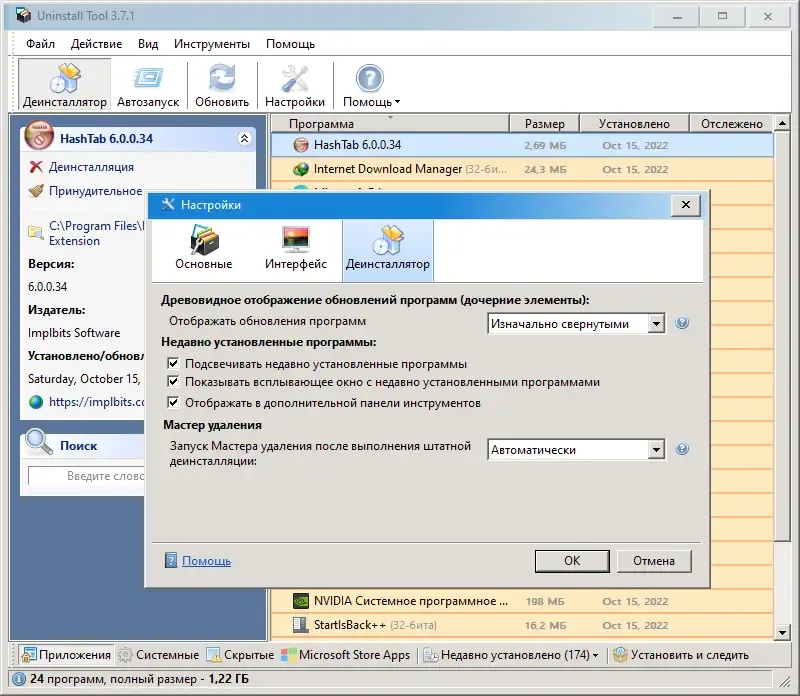Open the Недавно установлено (174) dropdown

(516, 655)
